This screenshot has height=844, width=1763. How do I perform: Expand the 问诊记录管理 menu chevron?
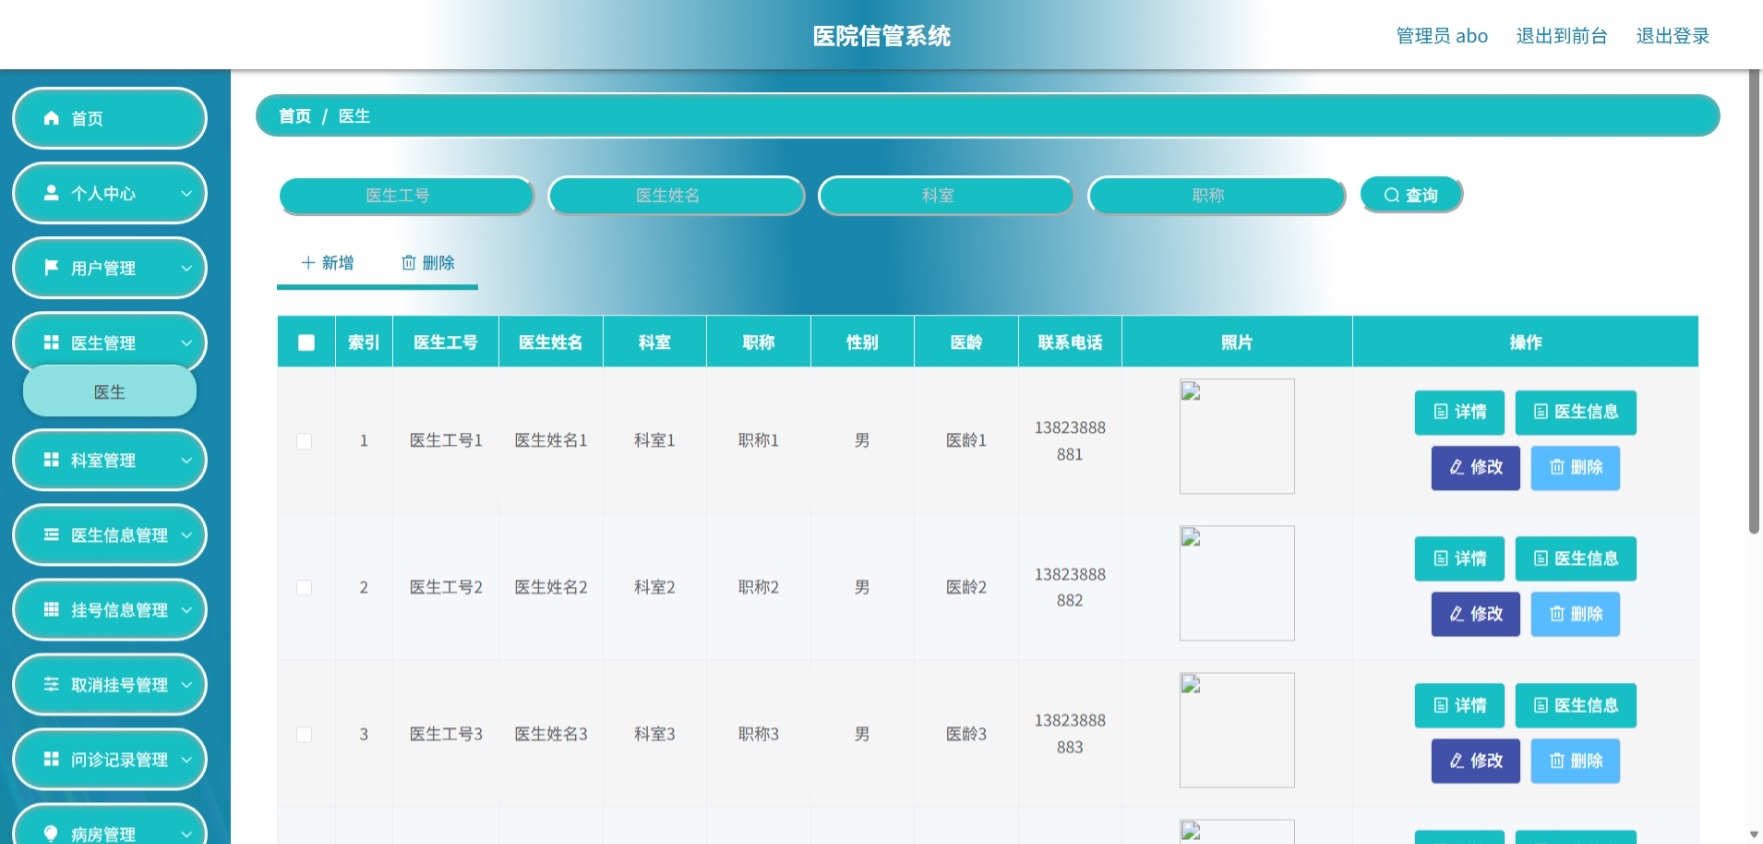tap(186, 760)
